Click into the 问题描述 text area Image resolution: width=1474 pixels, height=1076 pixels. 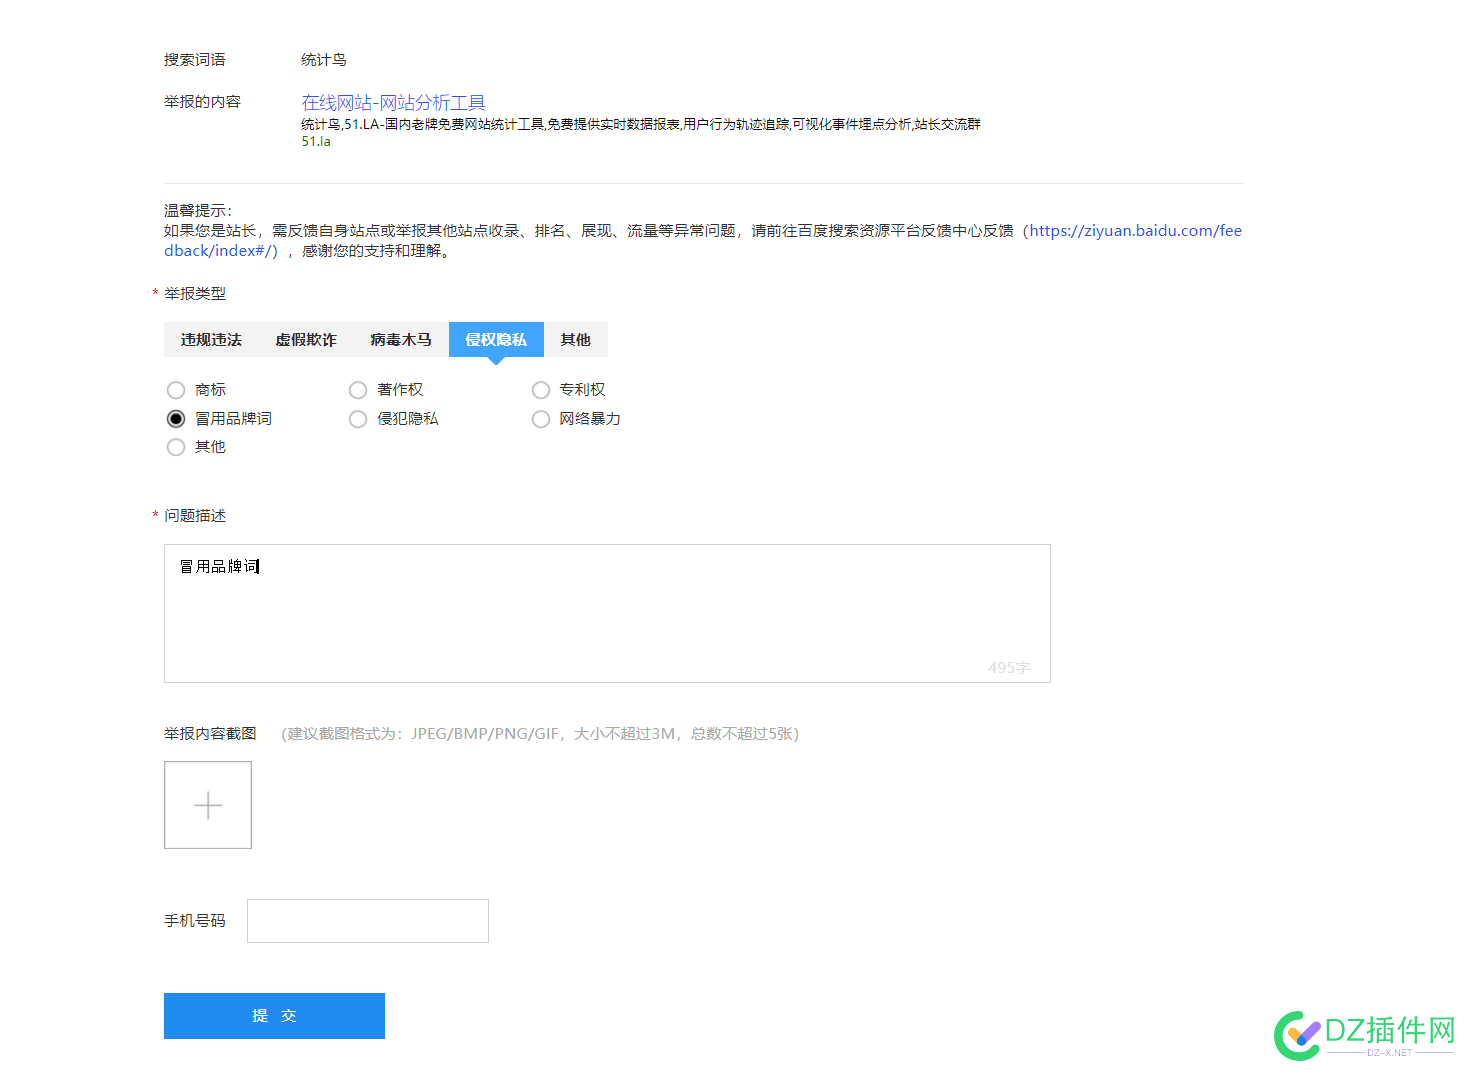(607, 613)
